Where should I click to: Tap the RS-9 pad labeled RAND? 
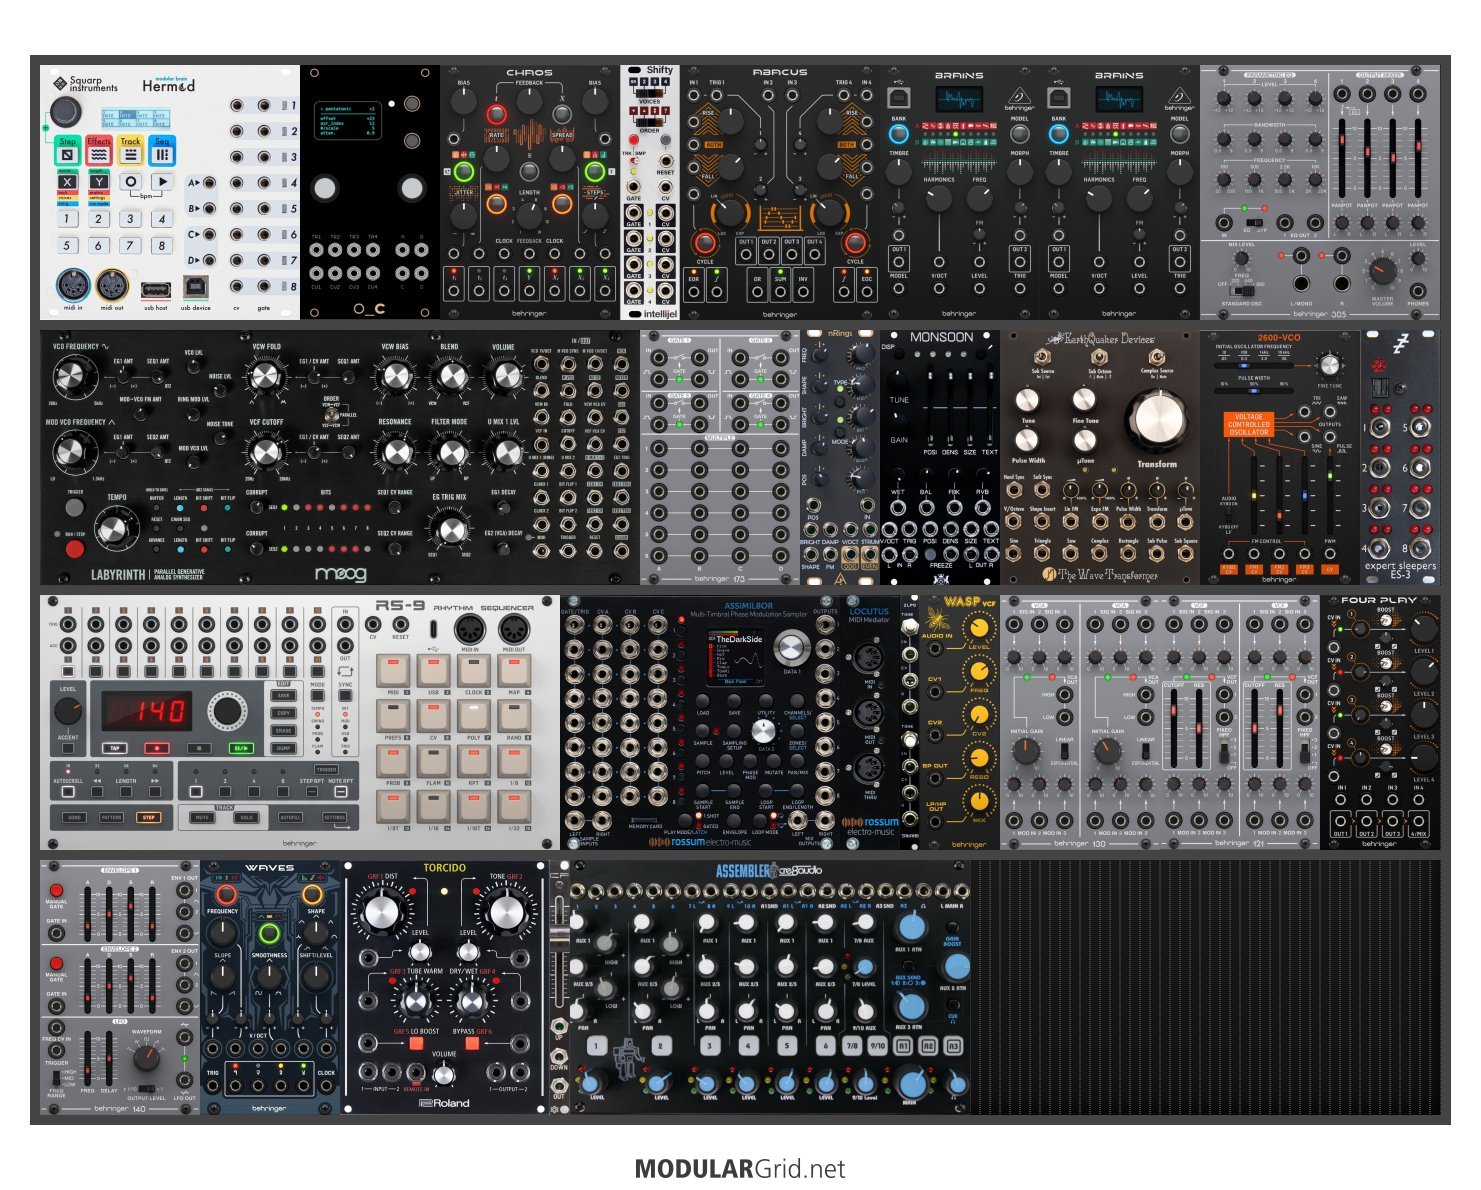513,716
